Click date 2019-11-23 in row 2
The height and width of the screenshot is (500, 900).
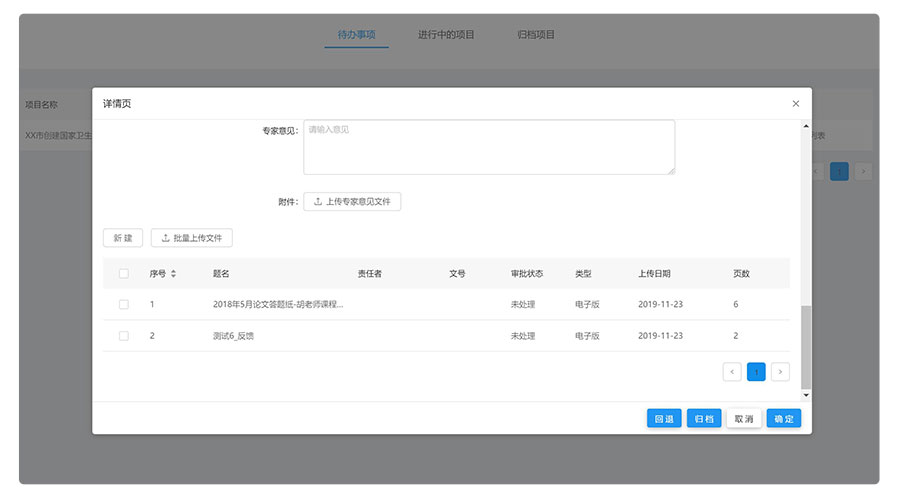coord(661,336)
